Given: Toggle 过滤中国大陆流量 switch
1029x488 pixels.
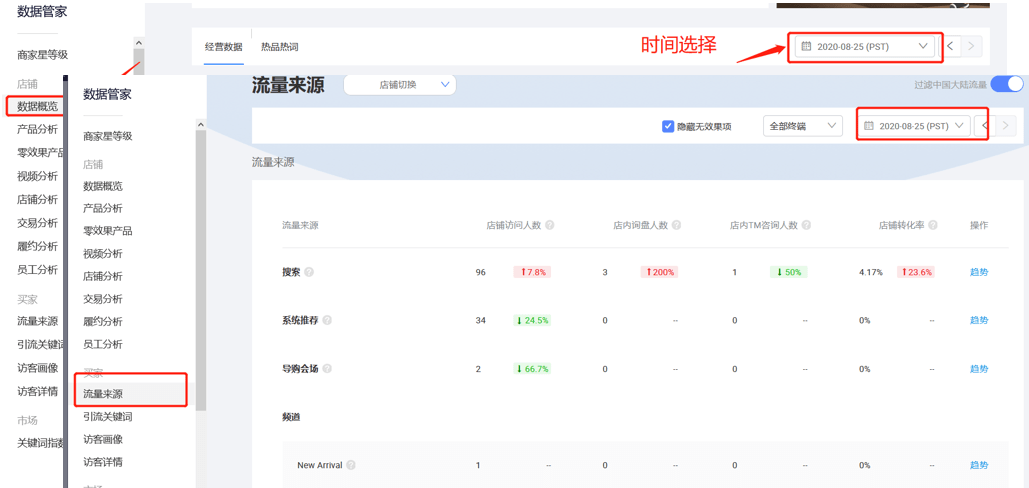Looking at the screenshot, I should pyautogui.click(x=1007, y=85).
